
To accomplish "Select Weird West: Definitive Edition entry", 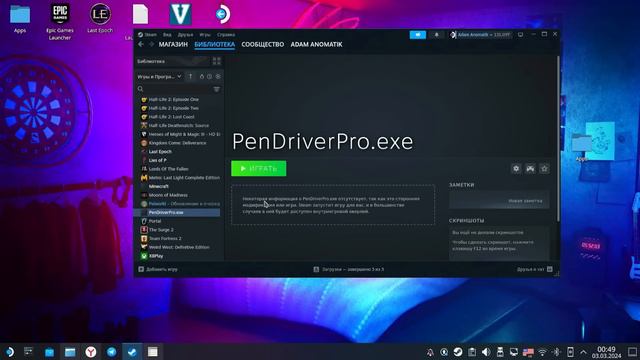I will click(178, 247).
